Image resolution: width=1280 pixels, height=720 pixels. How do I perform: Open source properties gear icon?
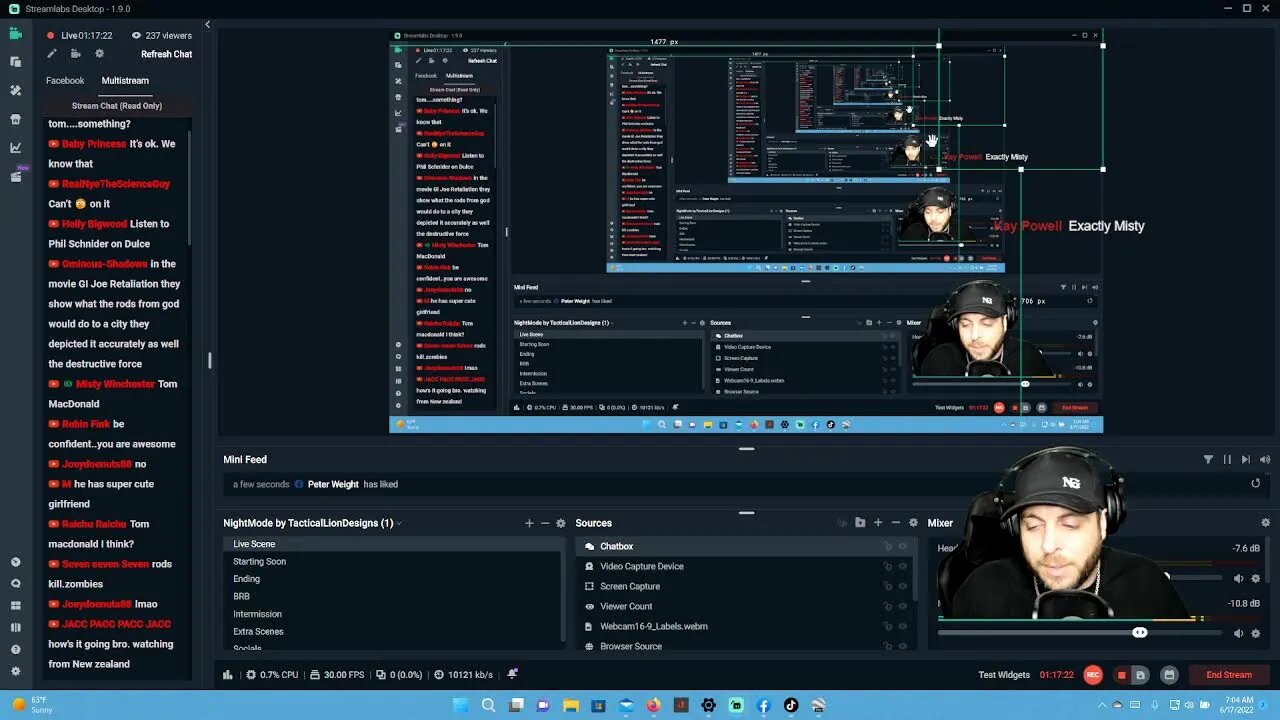(913, 523)
